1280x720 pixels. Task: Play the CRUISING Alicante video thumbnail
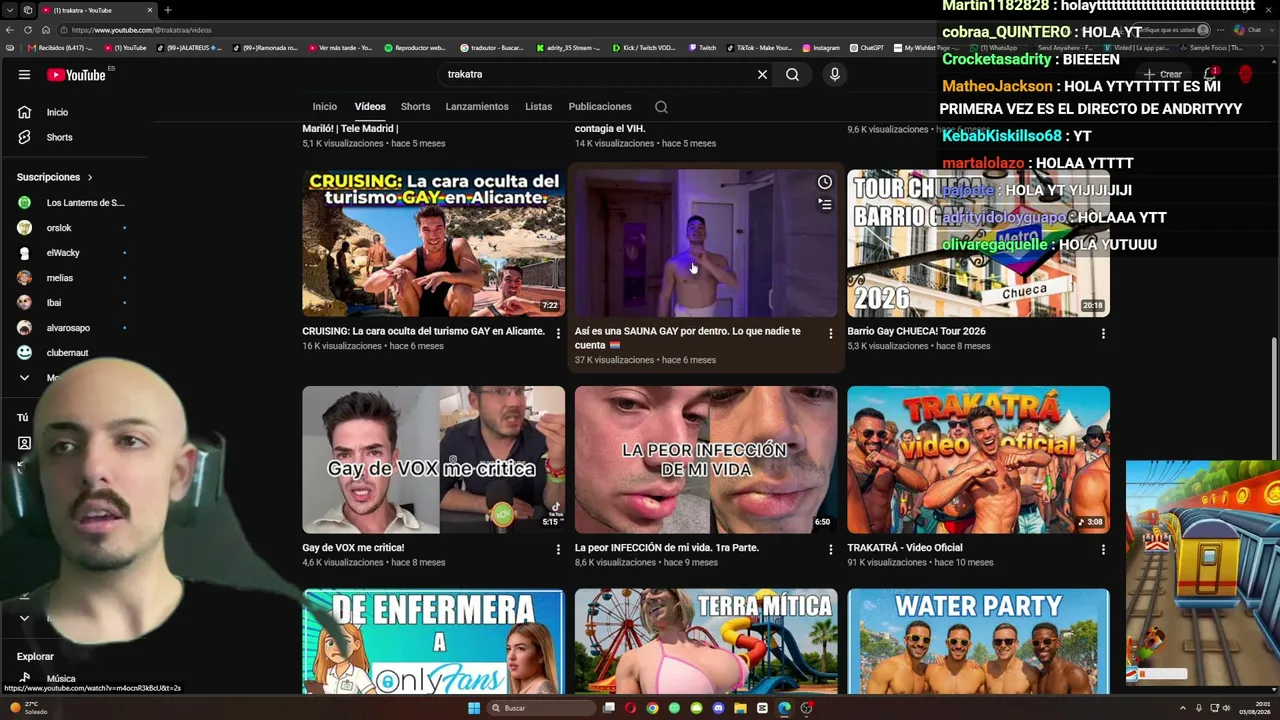click(433, 243)
